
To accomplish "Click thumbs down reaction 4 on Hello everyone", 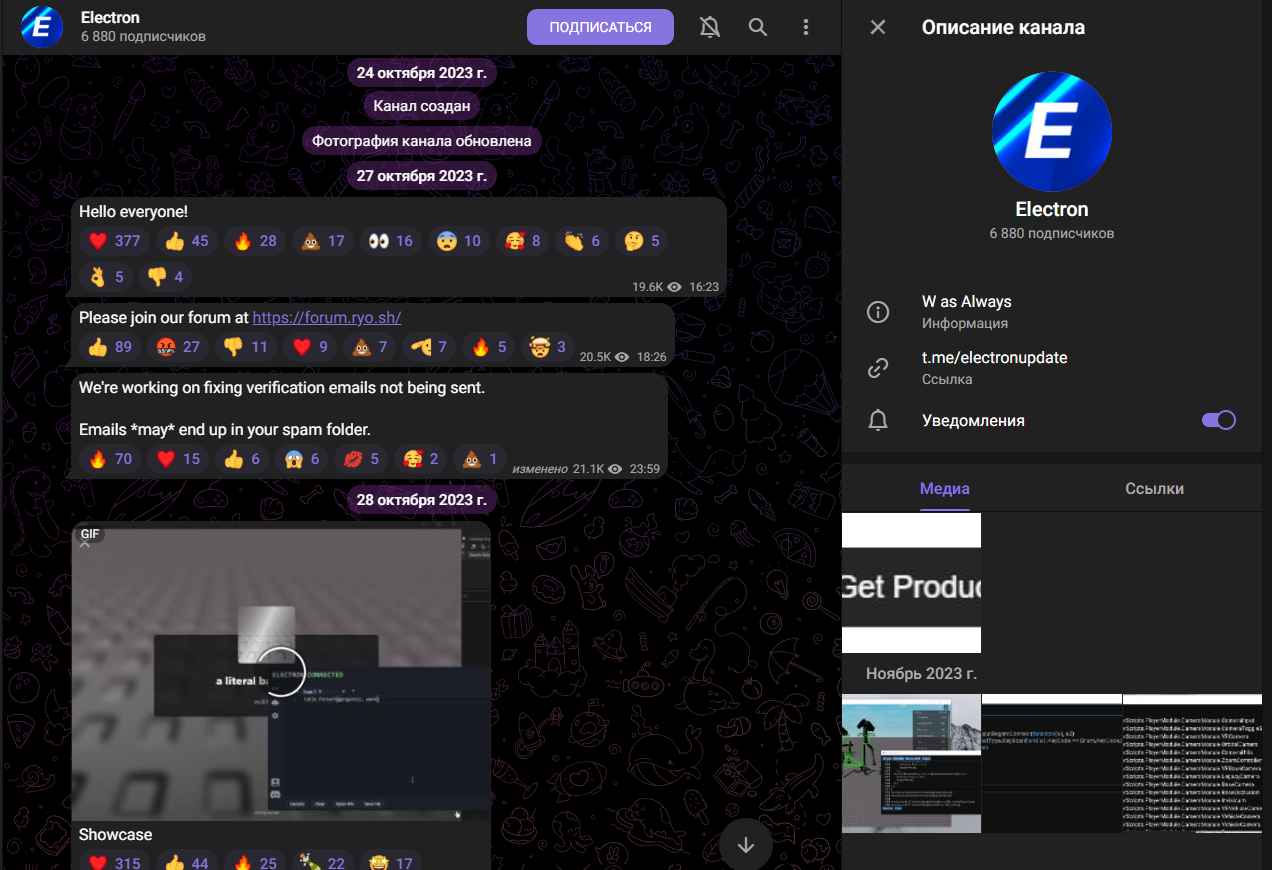I will [x=166, y=276].
